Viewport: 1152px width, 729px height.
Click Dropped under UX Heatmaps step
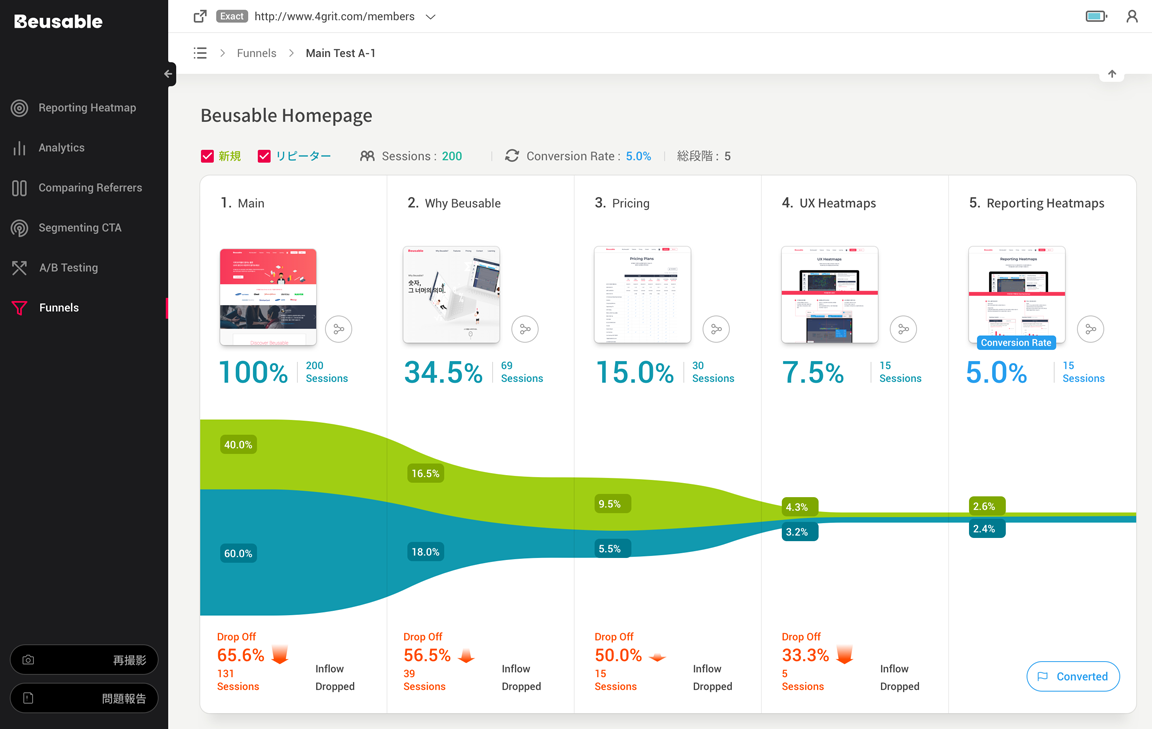point(900,686)
